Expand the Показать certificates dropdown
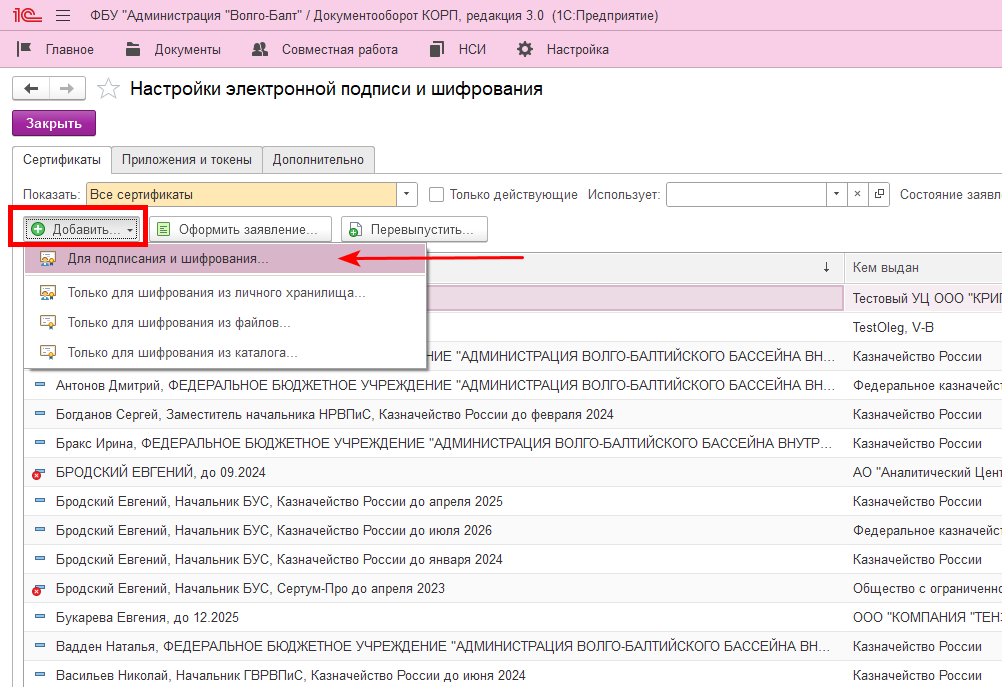The image size is (1002, 687). click(x=407, y=195)
